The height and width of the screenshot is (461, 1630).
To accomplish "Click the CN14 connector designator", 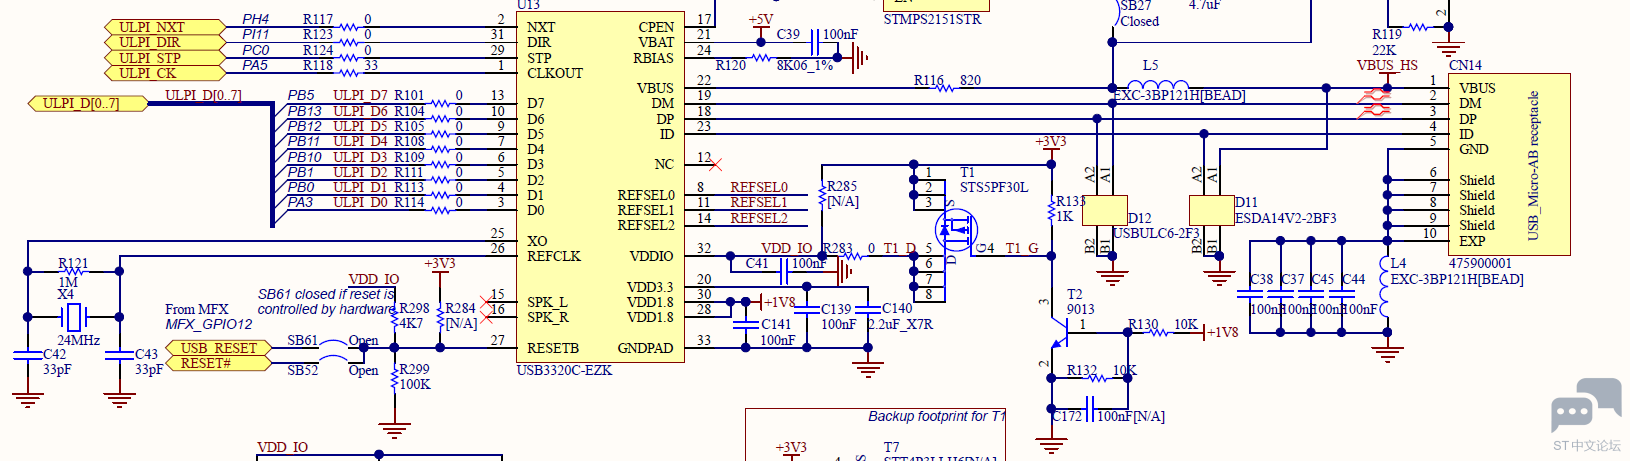I will tap(1465, 65).
